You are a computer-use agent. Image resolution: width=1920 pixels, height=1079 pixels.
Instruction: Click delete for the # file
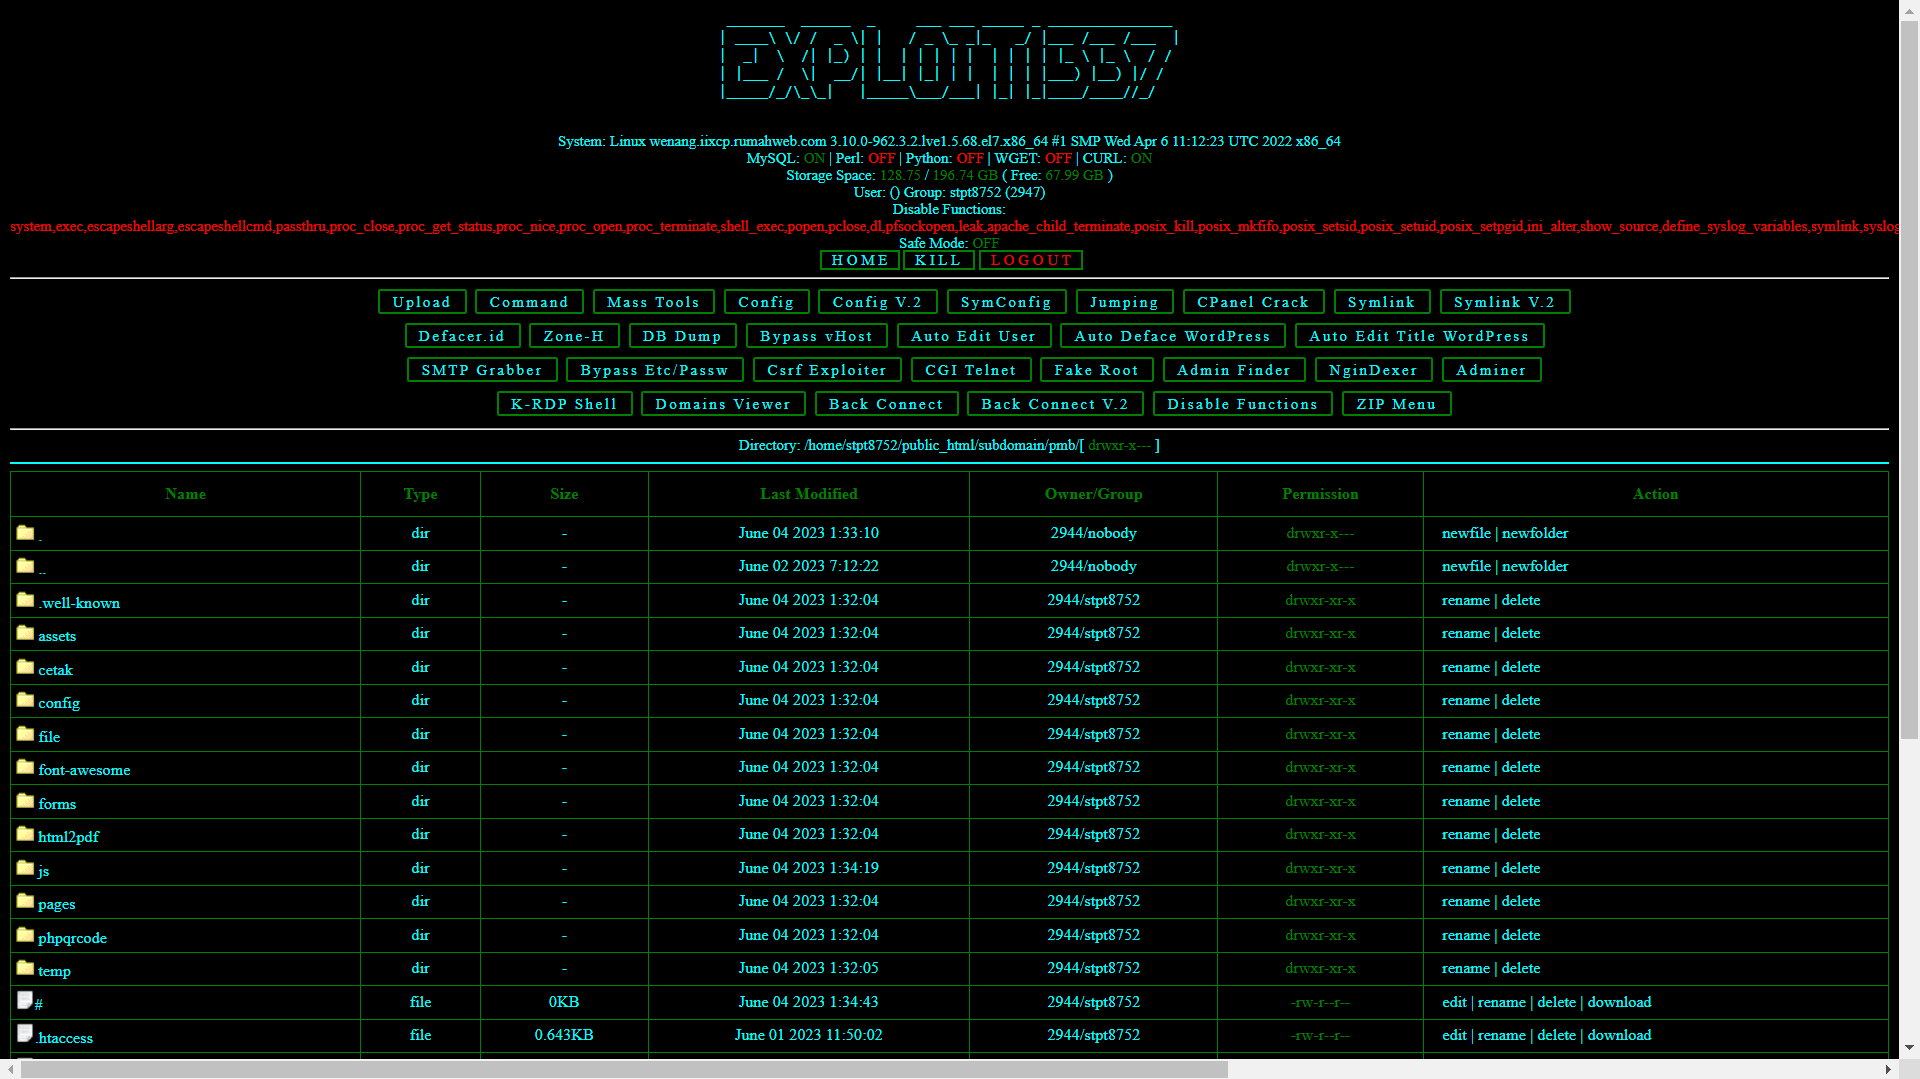point(1556,1002)
